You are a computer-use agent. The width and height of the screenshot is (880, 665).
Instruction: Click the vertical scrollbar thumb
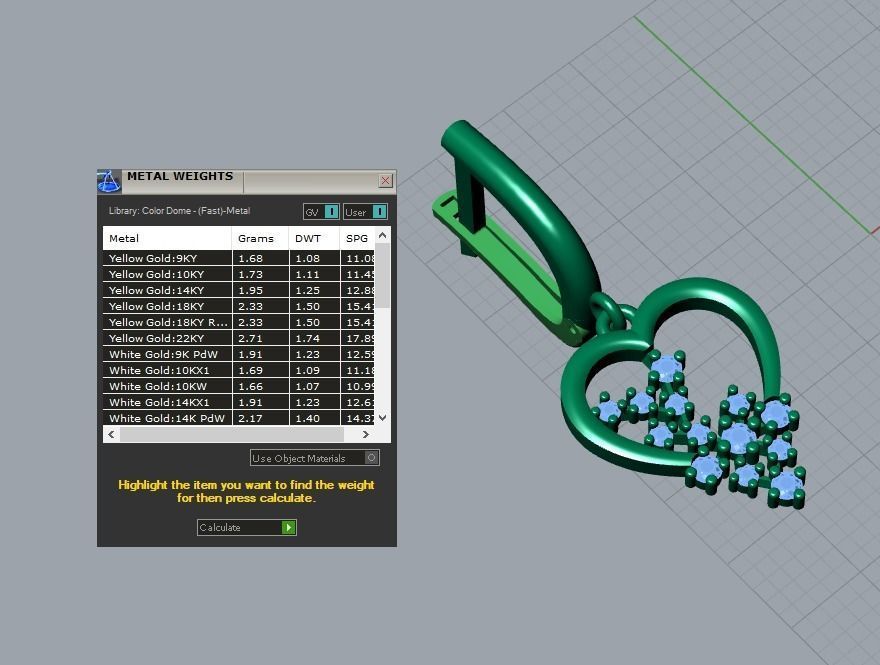coord(382,276)
